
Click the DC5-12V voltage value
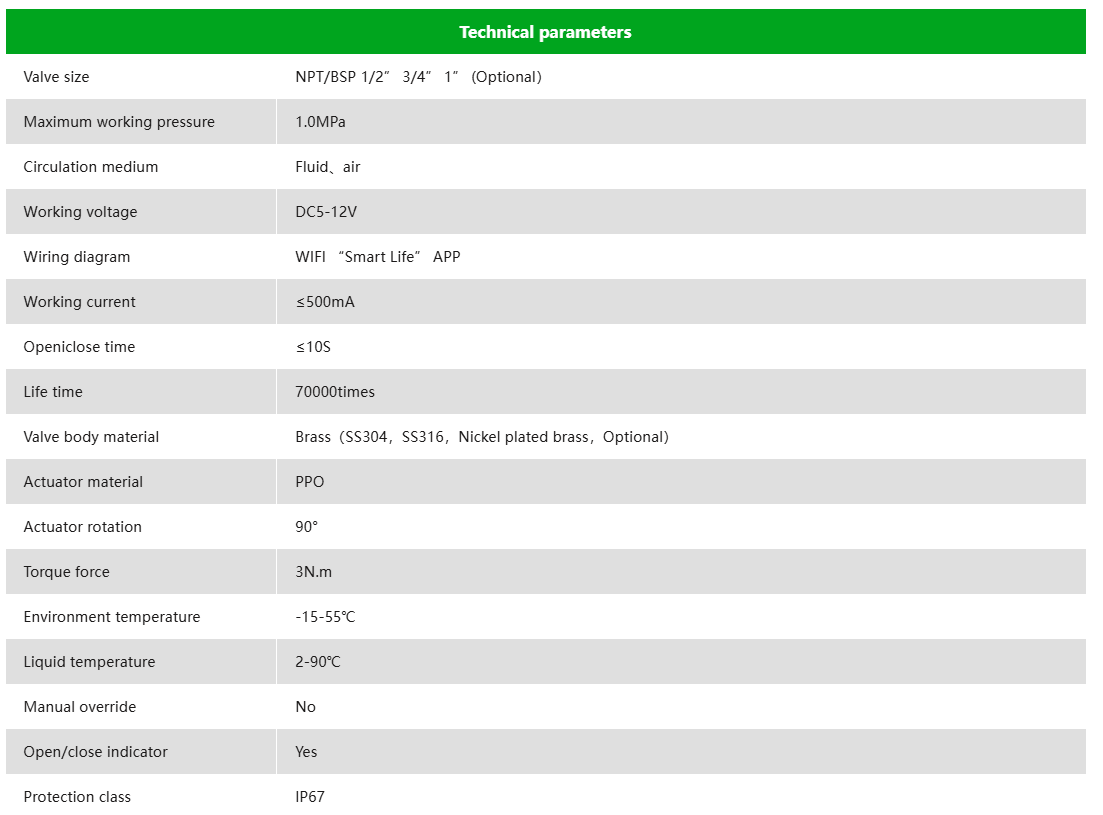[x=326, y=212]
